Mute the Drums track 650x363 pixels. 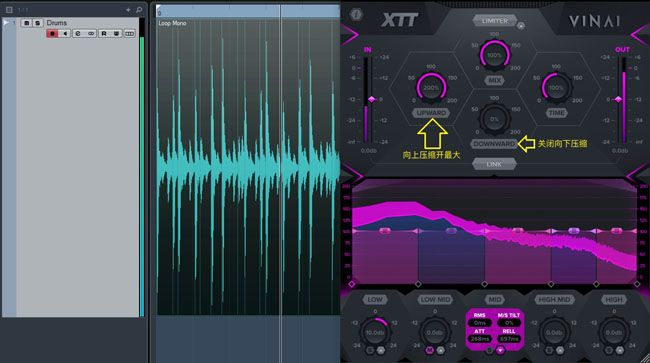pyautogui.click(x=27, y=23)
